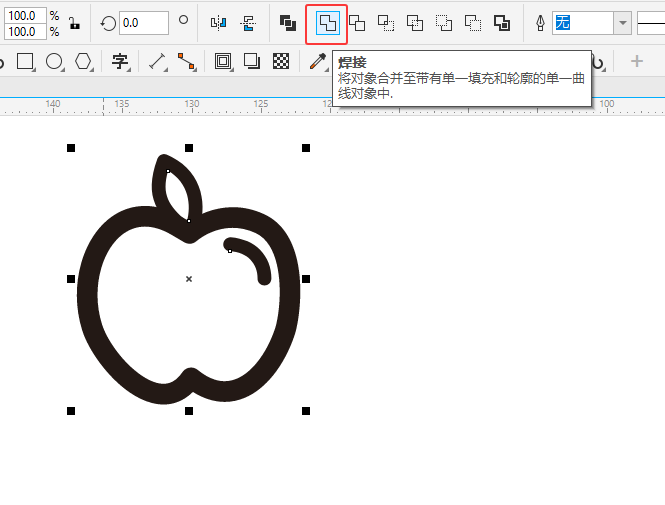665x505 pixels.
Task: Open the outline width dropdown arrow
Action: point(622,23)
